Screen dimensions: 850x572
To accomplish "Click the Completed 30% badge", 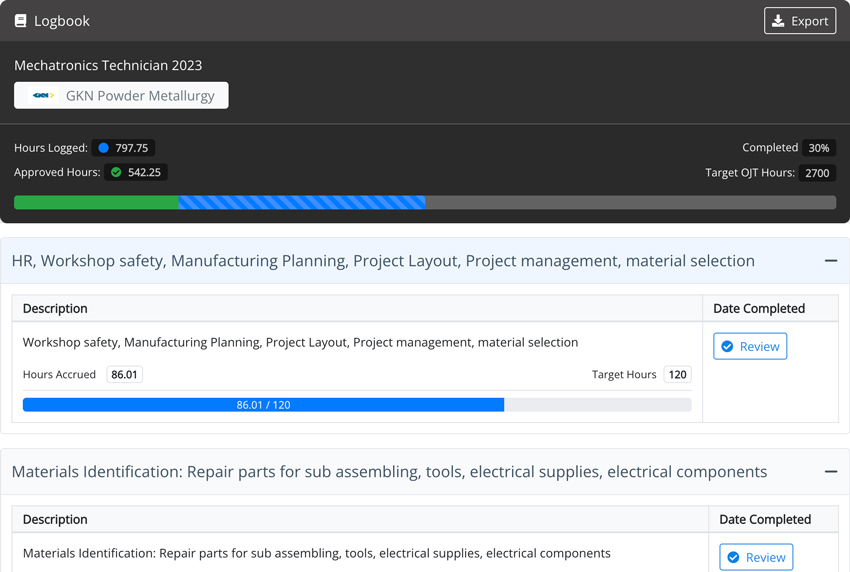I will [818, 148].
